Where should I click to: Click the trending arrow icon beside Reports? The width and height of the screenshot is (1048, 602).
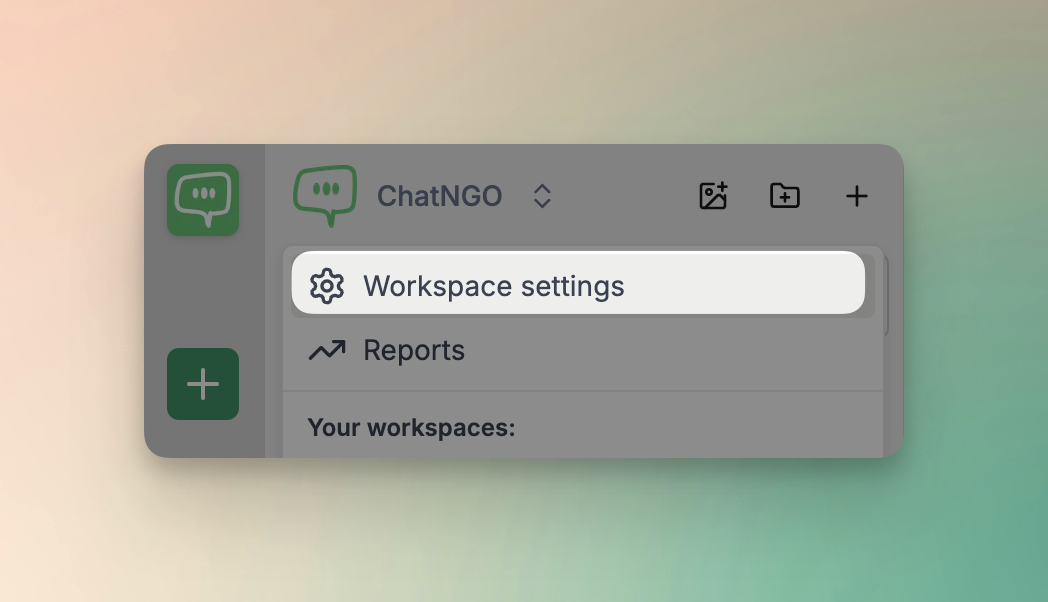[x=327, y=350]
